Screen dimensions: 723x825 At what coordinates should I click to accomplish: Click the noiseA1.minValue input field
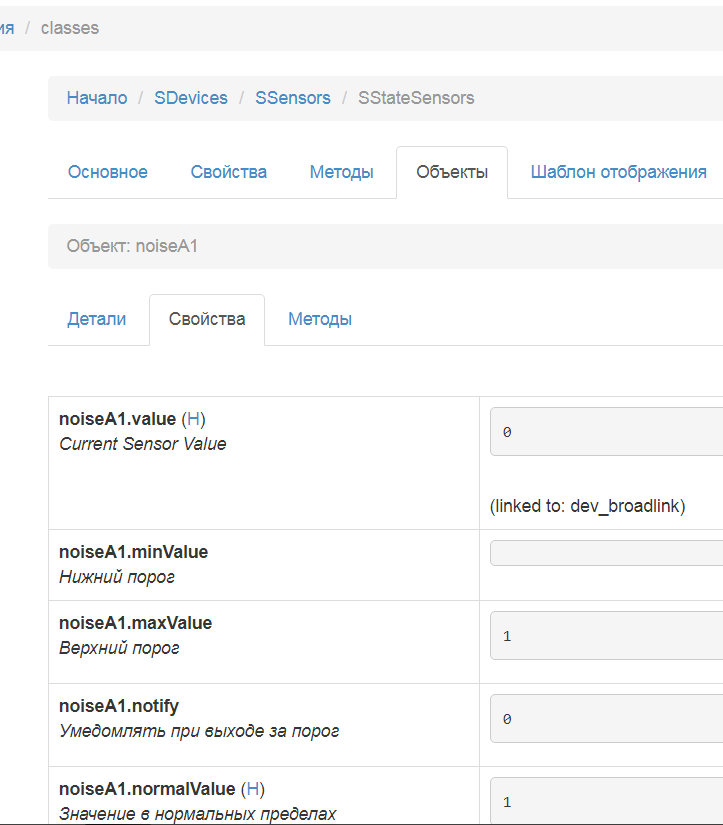click(x=606, y=553)
